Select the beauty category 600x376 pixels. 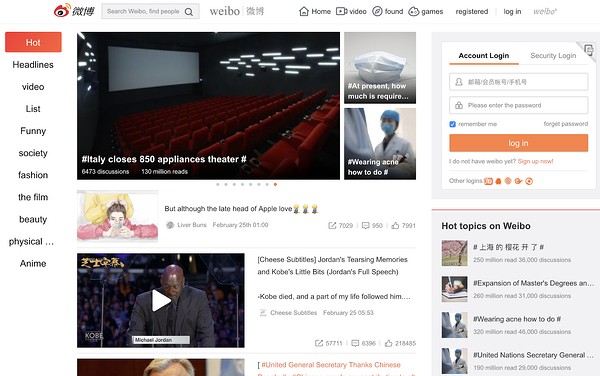pyautogui.click(x=33, y=219)
